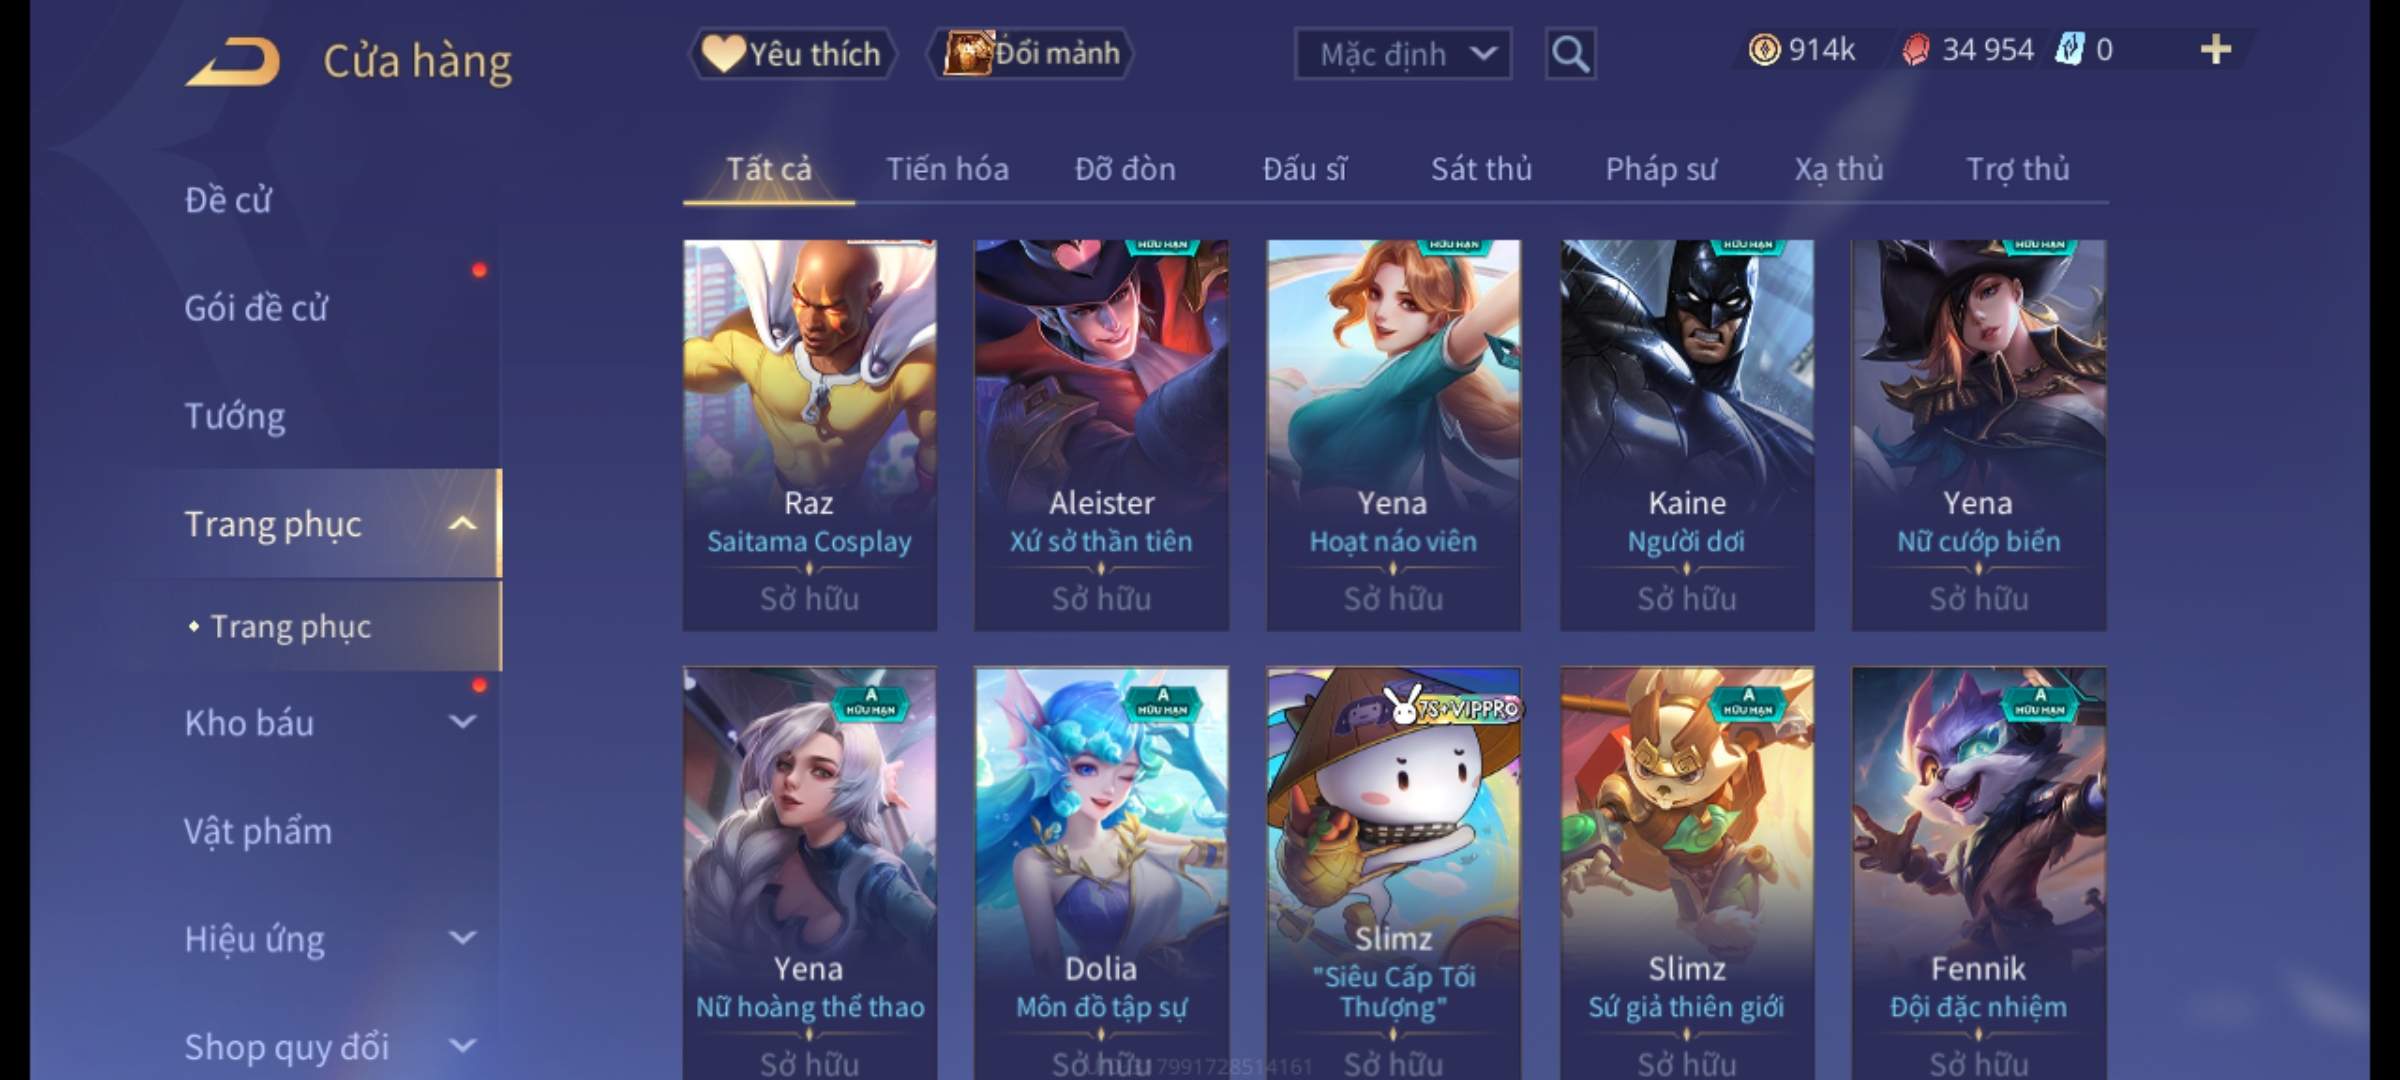This screenshot has width=2400, height=1080.
Task: Switch to the Sát thủ tab
Action: coord(1481,169)
